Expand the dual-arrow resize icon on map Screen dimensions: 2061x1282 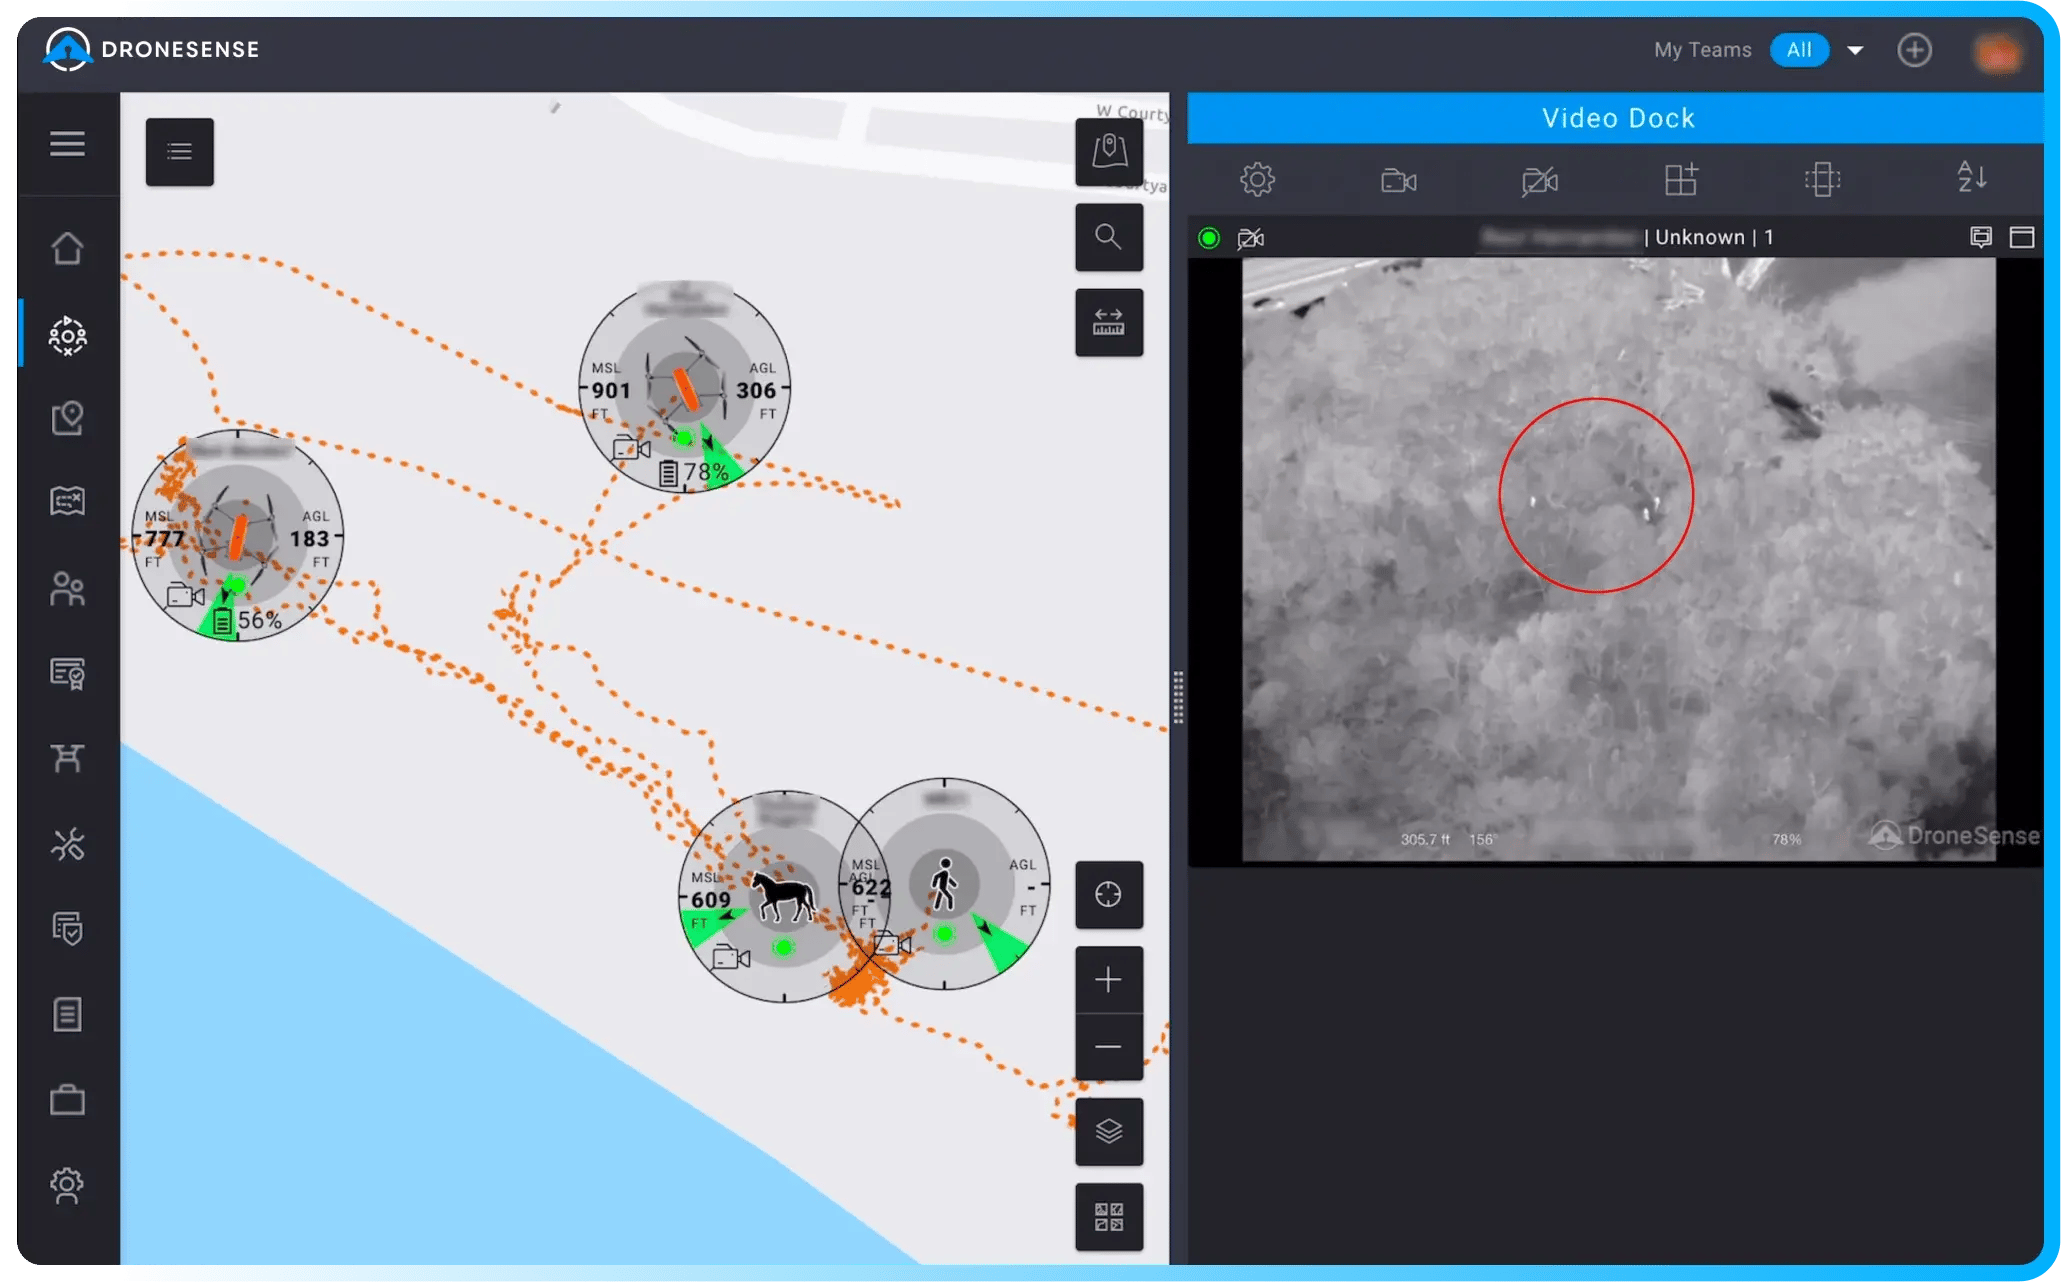click(1110, 320)
